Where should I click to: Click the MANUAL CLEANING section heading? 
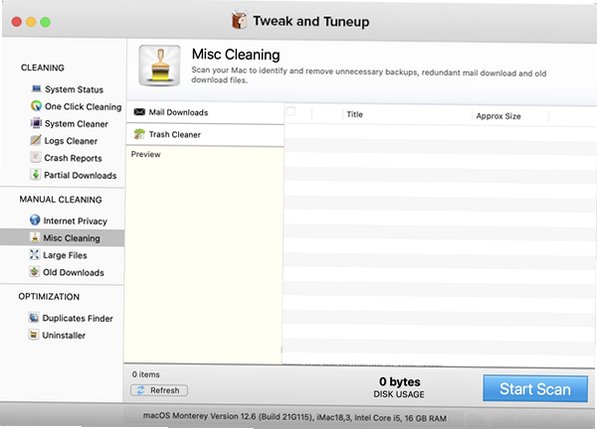coord(61,199)
